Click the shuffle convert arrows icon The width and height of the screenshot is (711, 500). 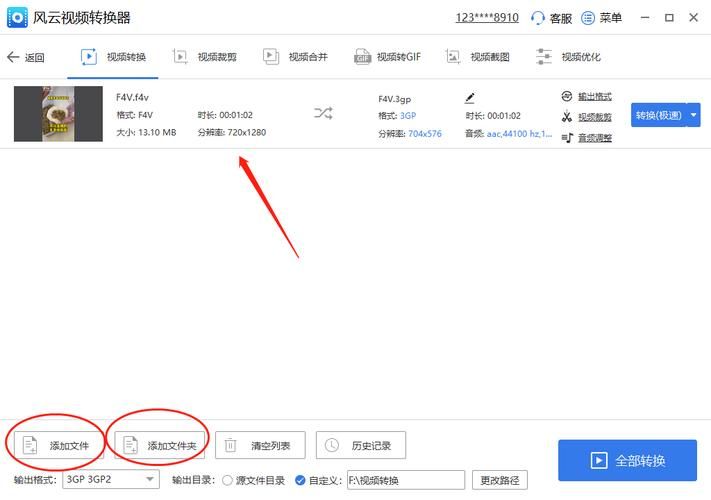(x=323, y=114)
